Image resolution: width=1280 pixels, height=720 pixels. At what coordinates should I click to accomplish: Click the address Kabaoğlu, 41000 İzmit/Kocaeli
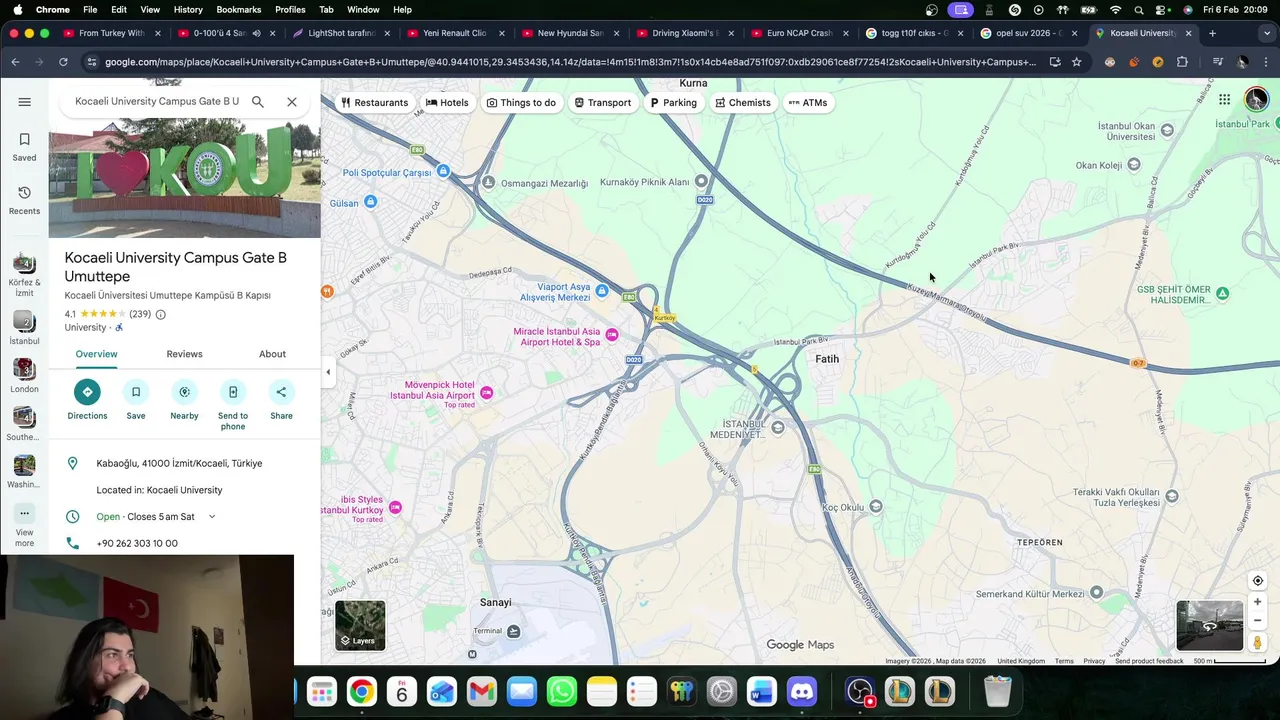(179, 463)
